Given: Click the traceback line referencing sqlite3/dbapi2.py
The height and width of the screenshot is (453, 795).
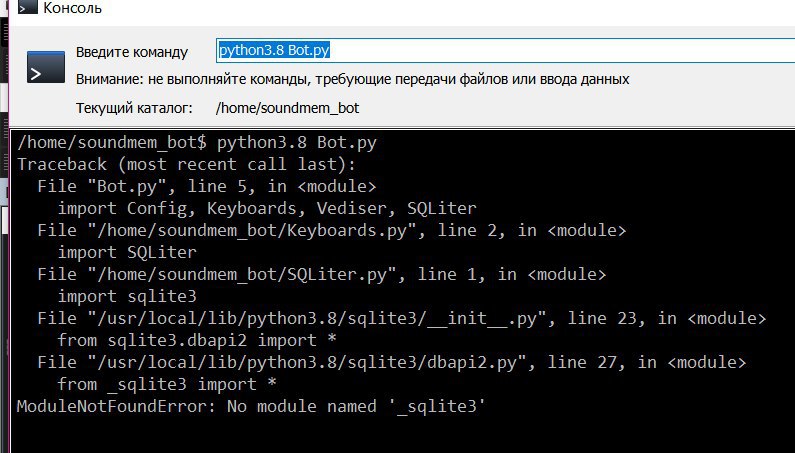Looking at the screenshot, I should [391, 362].
